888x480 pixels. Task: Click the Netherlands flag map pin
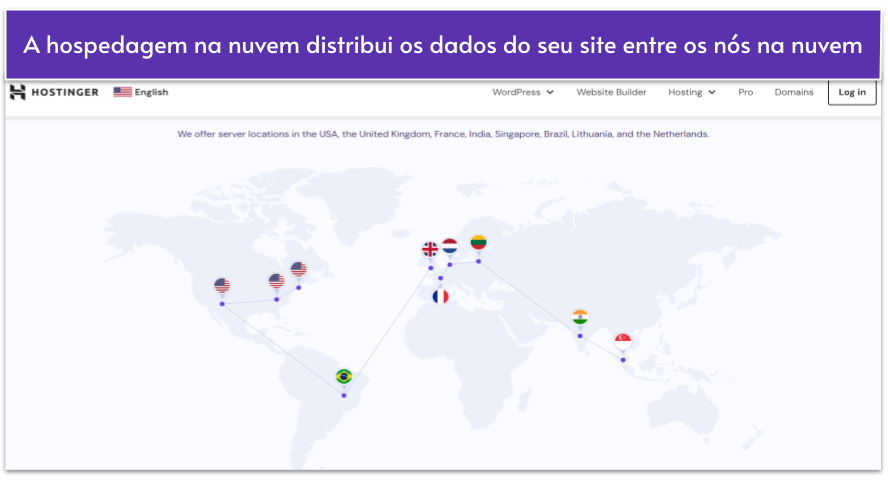(450, 245)
